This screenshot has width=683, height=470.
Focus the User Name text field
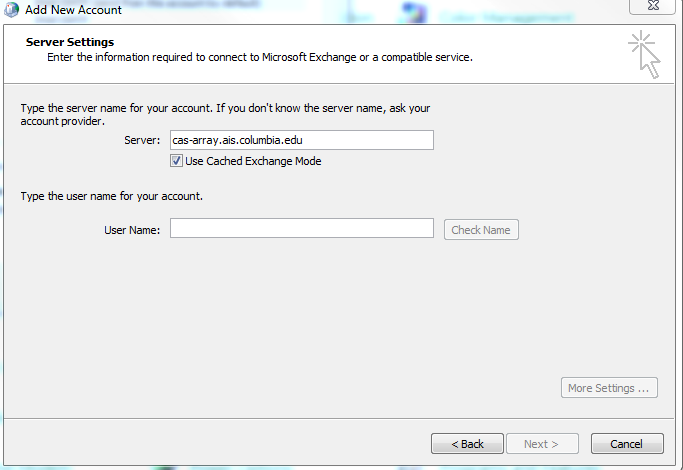[301, 228]
